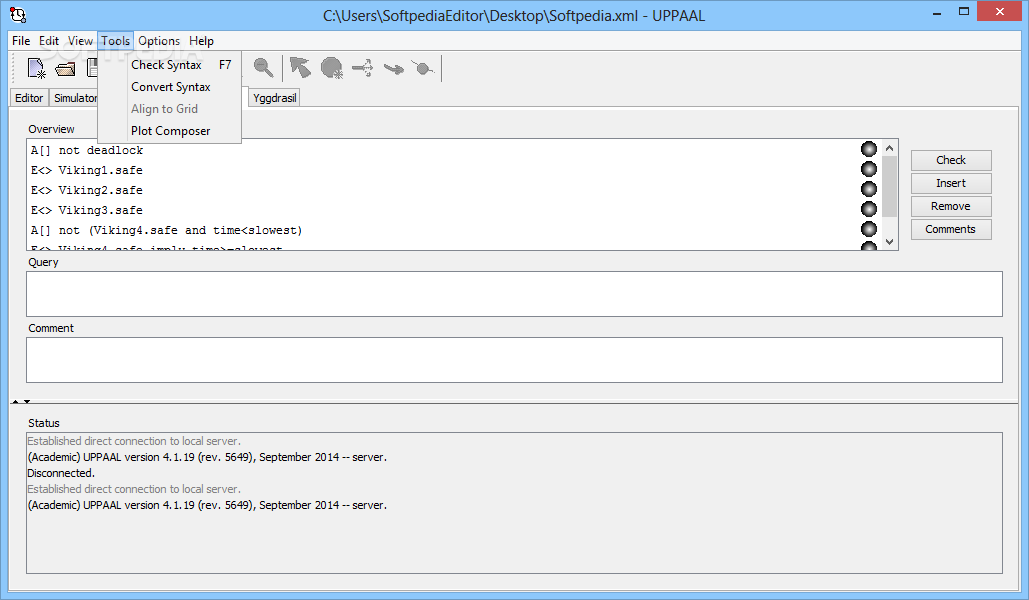Click the Check button

pos(951,160)
